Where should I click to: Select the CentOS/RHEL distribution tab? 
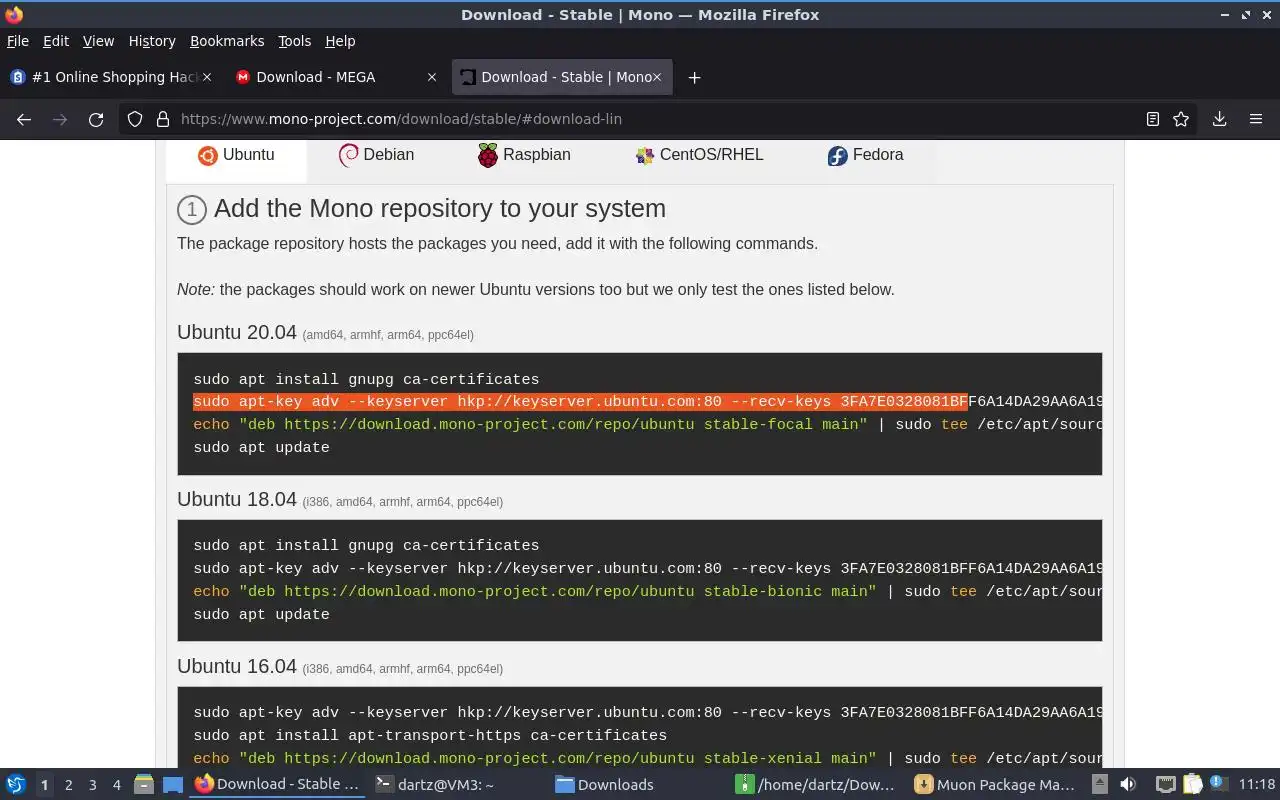click(x=699, y=155)
